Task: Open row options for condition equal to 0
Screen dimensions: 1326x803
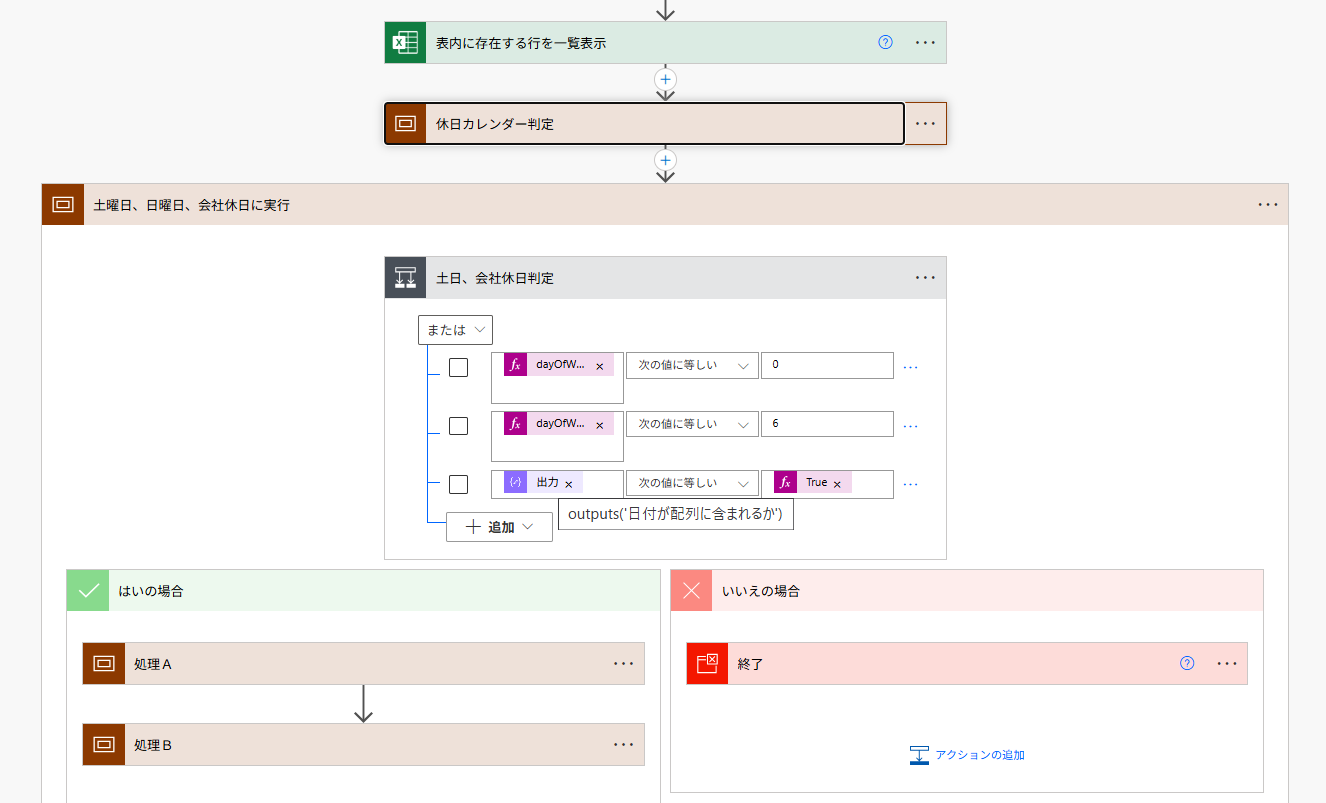Action: click(910, 367)
